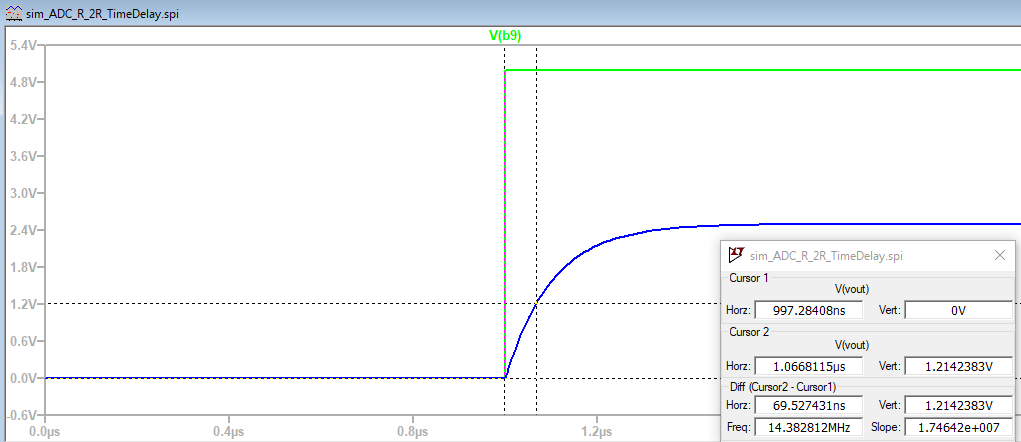Select the Cursor 1 Horz field
Image resolution: width=1021 pixels, height=442 pixels.
click(x=807, y=310)
